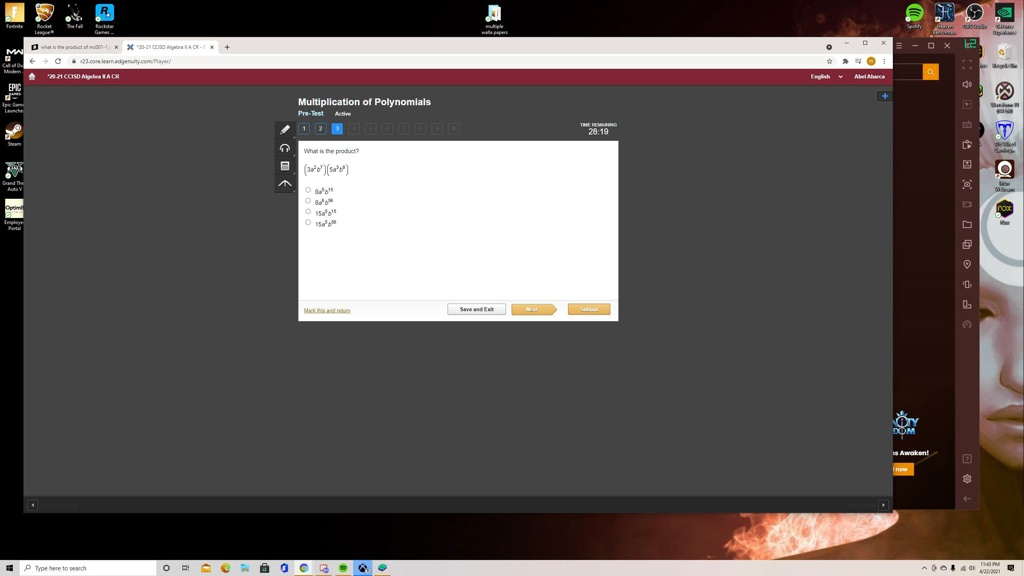1024x576 pixels.
Task: Bookmark page with the star icon
Action: coord(829,61)
